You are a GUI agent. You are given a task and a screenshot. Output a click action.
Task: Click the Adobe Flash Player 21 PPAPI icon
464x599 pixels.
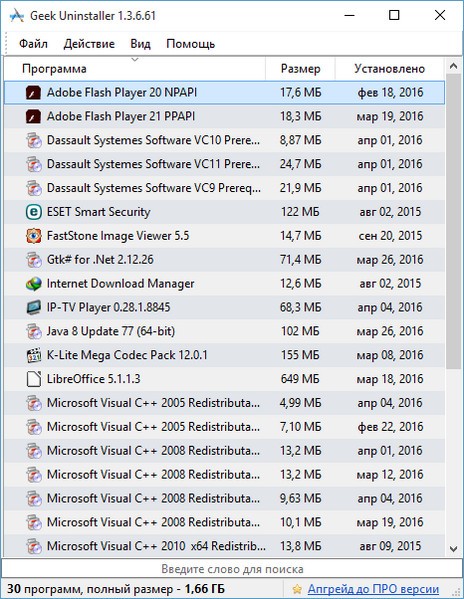[33, 117]
